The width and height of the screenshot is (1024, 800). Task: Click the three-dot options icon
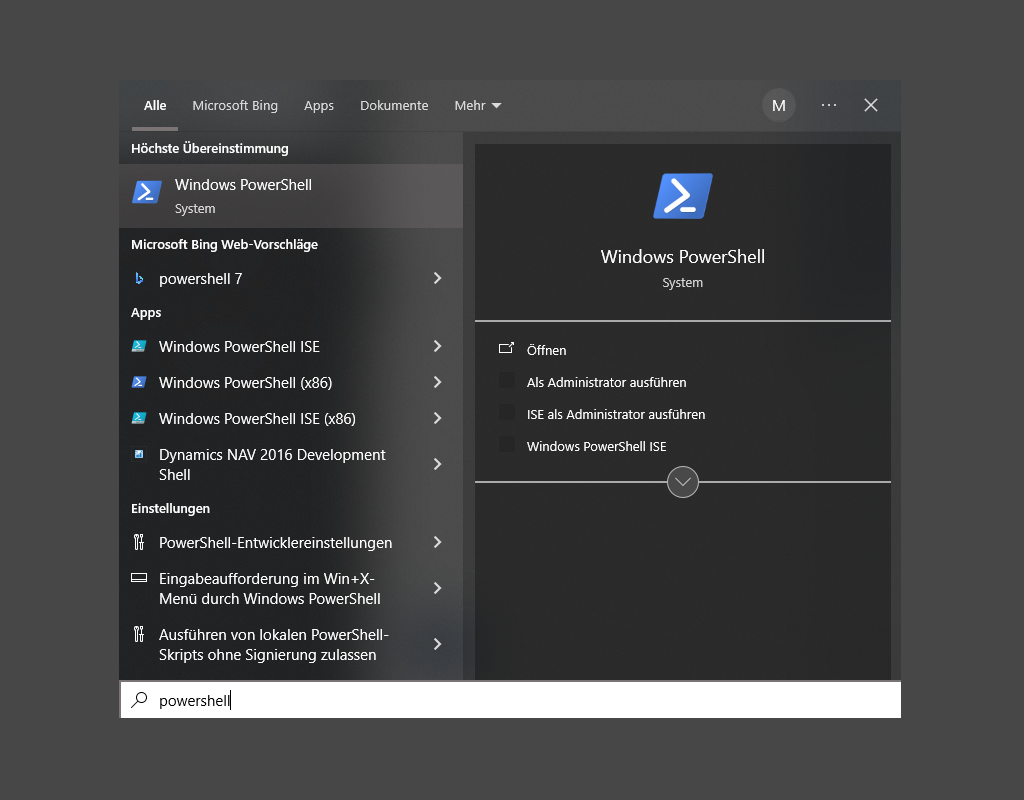[828, 105]
